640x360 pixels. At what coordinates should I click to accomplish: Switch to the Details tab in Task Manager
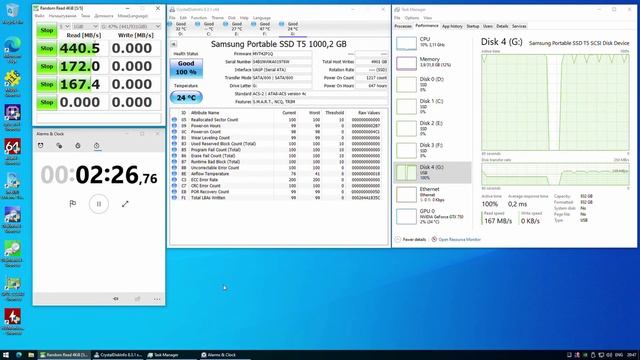pos(502,26)
